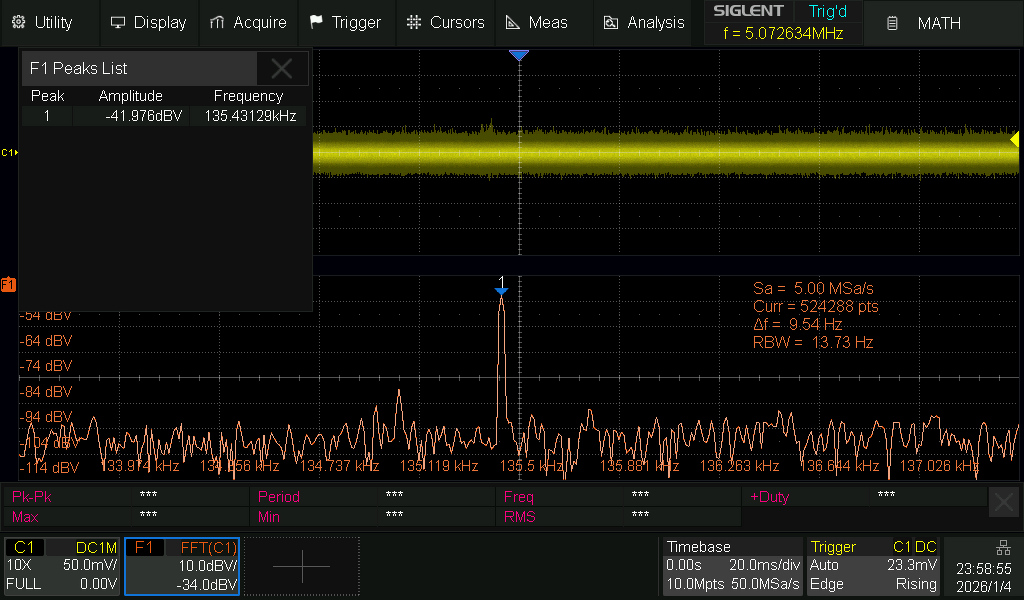Click the add channel plus box
This screenshot has width=1024, height=600.
(x=302, y=566)
